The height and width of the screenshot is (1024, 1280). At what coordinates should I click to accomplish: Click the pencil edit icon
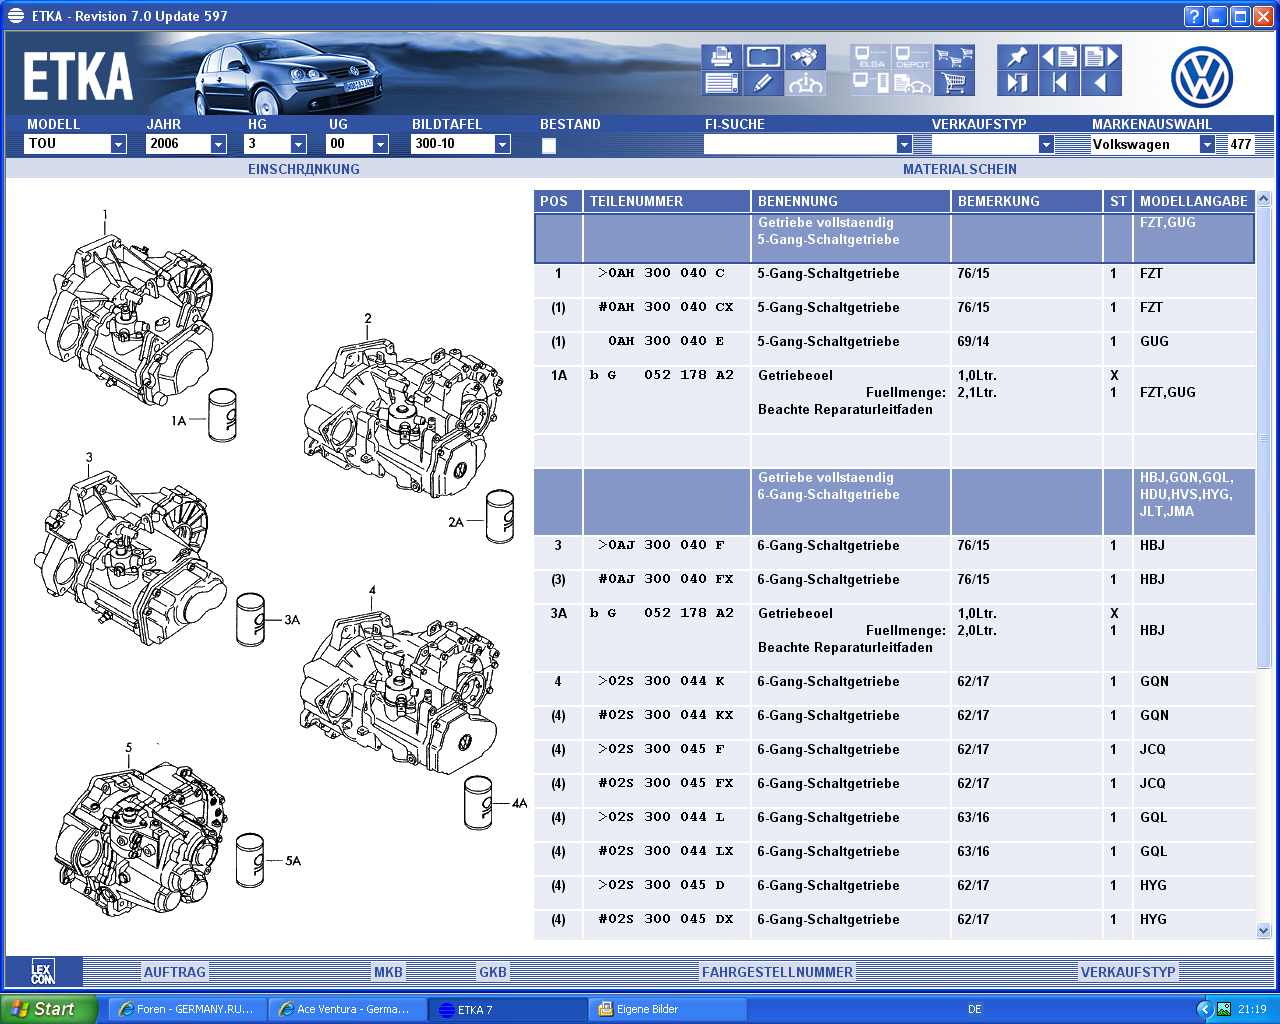762,84
